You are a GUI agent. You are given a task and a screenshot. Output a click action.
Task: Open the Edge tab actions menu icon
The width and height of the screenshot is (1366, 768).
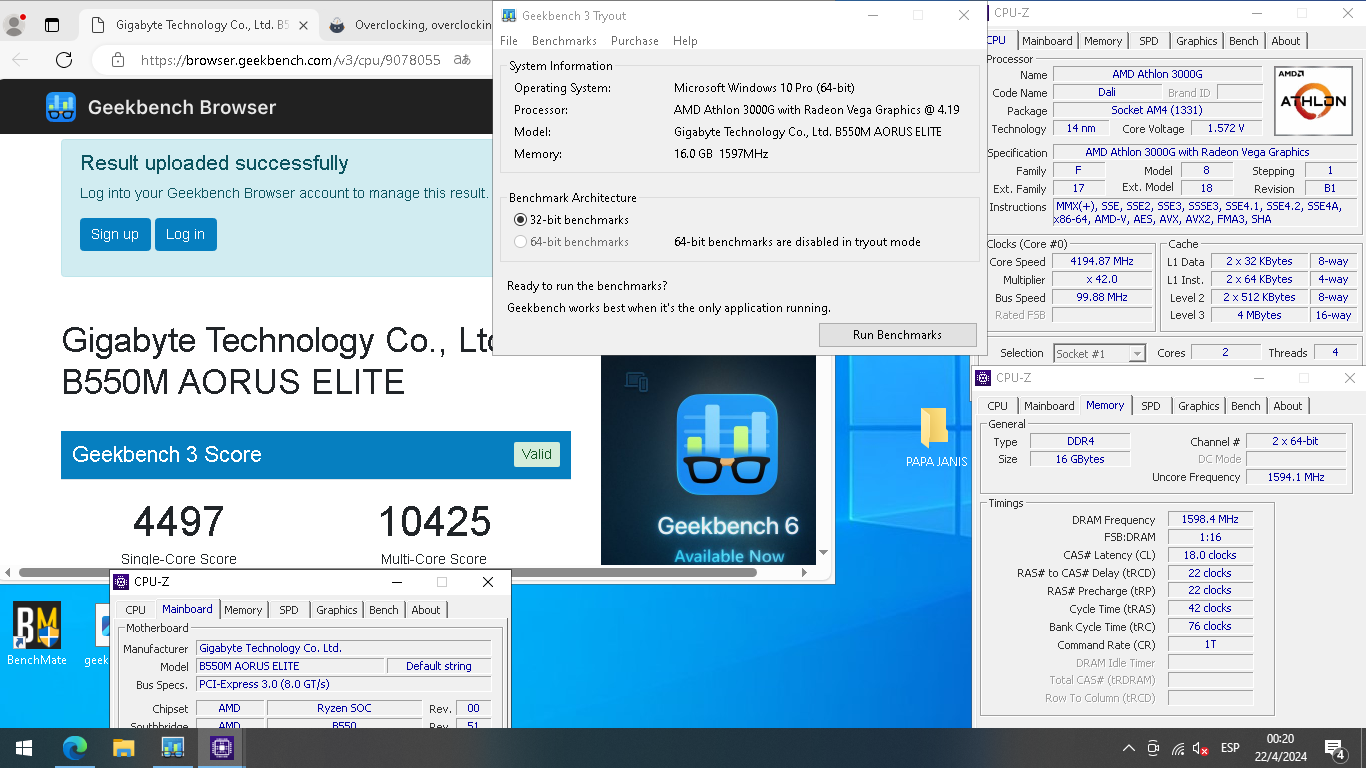point(52,25)
